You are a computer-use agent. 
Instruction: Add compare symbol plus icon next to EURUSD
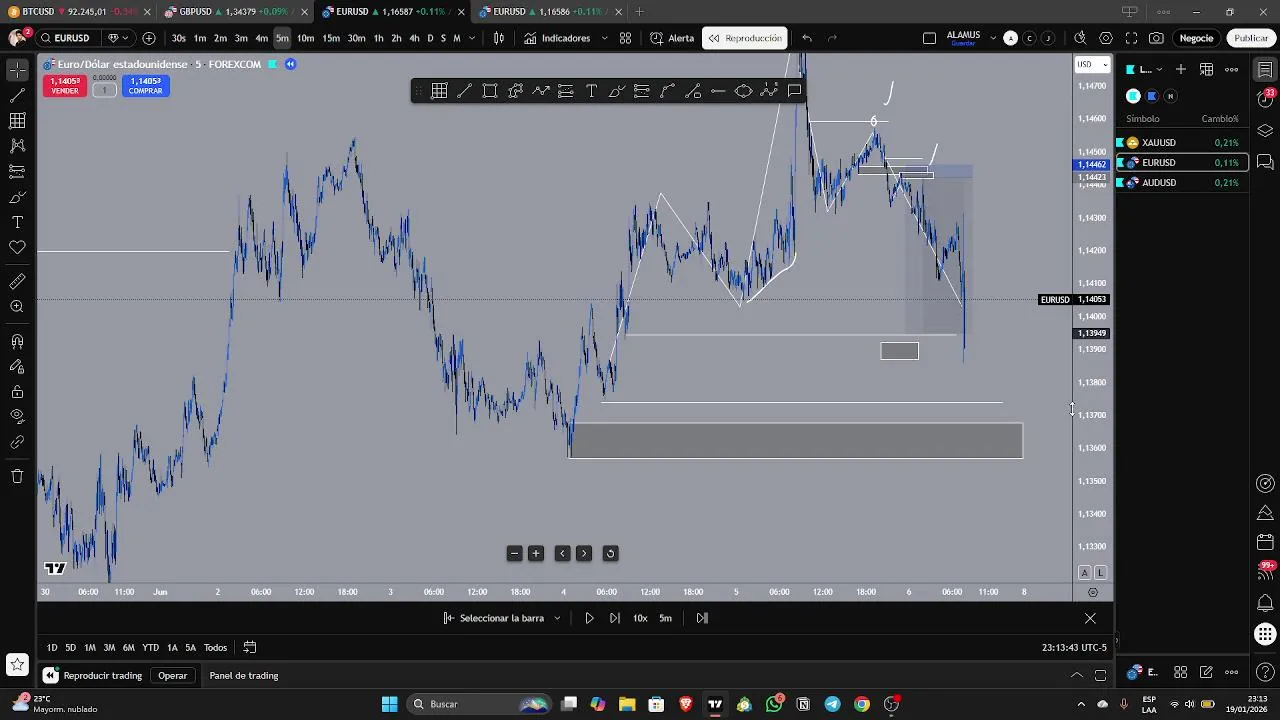pos(149,38)
